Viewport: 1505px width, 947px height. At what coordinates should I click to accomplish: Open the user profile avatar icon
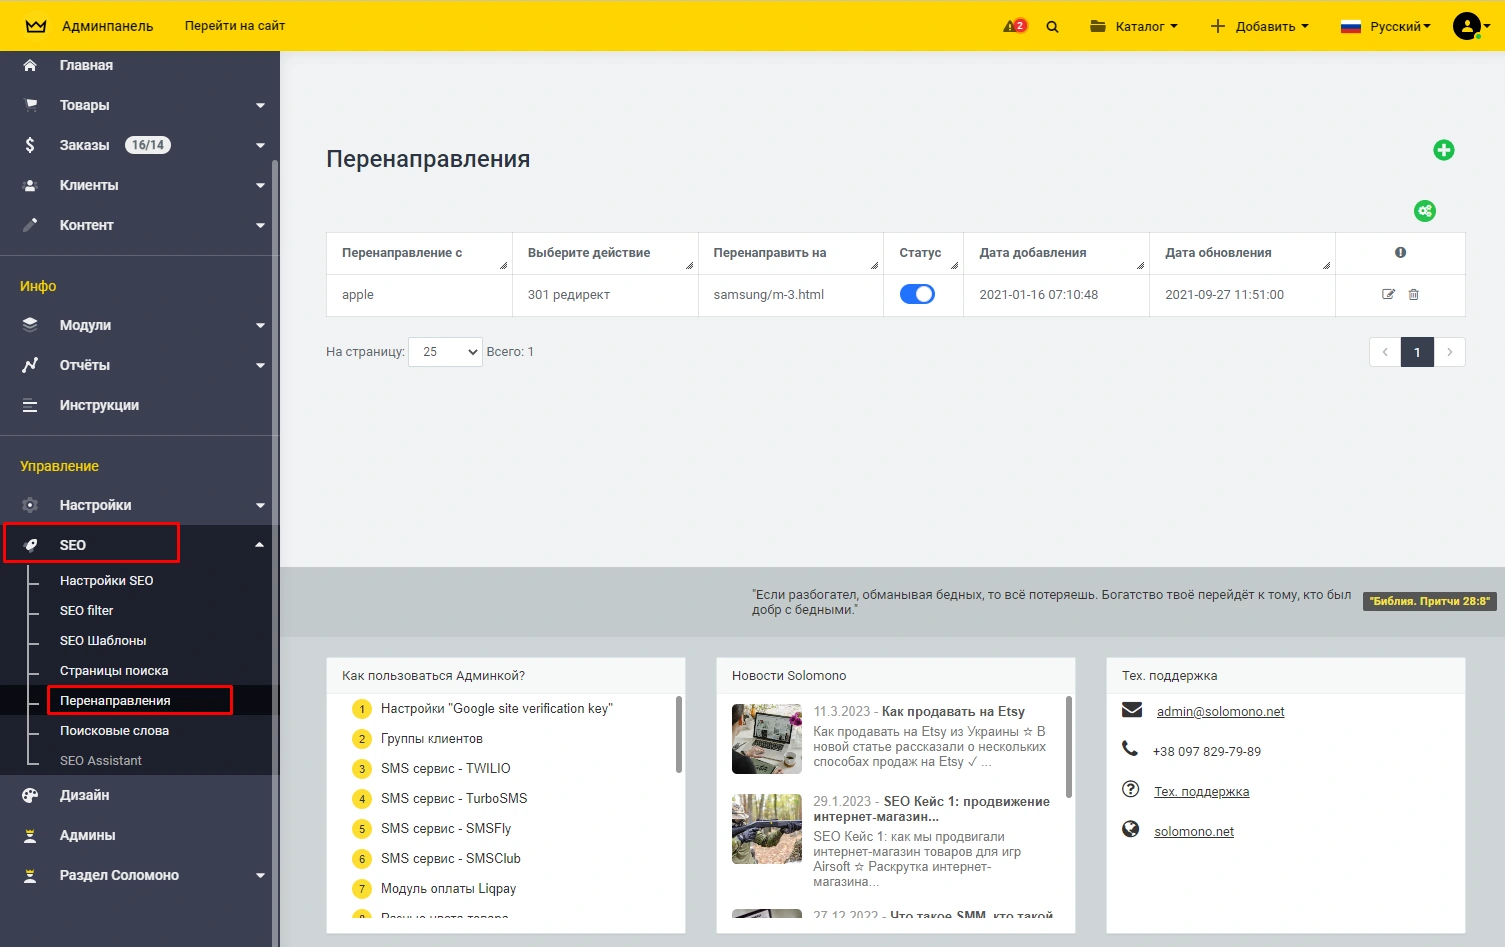click(1467, 26)
